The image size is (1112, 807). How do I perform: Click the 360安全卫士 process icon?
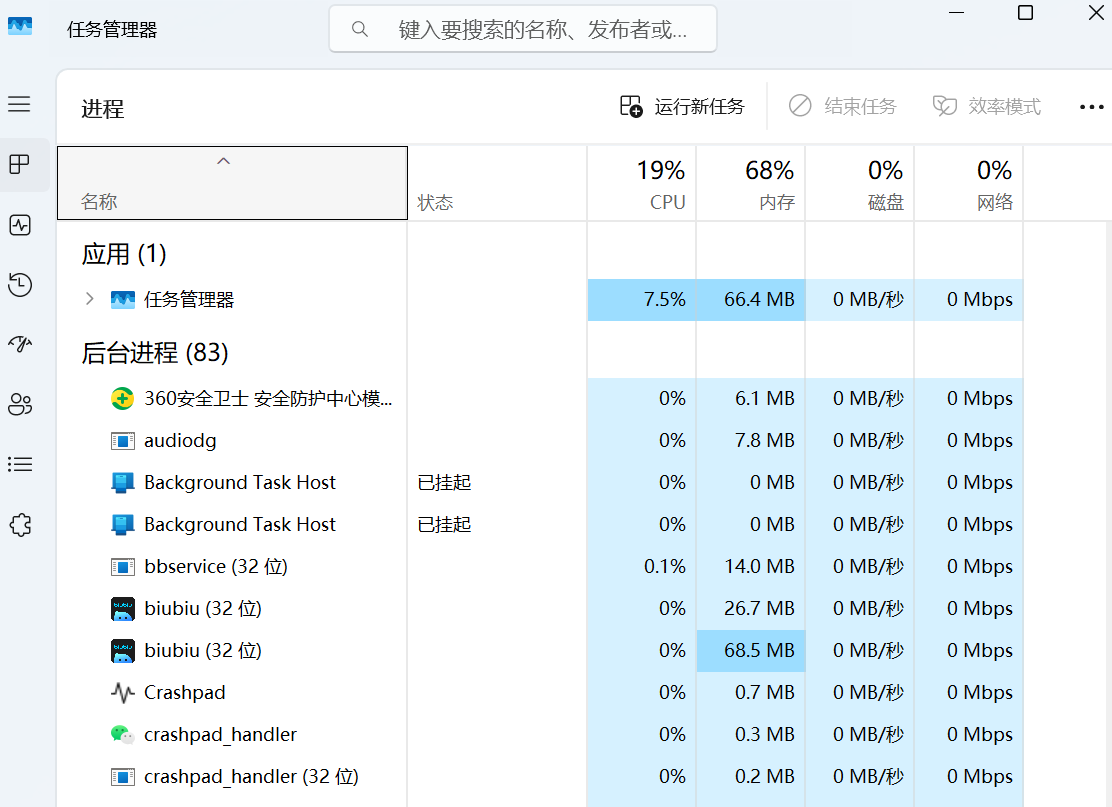[x=122, y=399]
